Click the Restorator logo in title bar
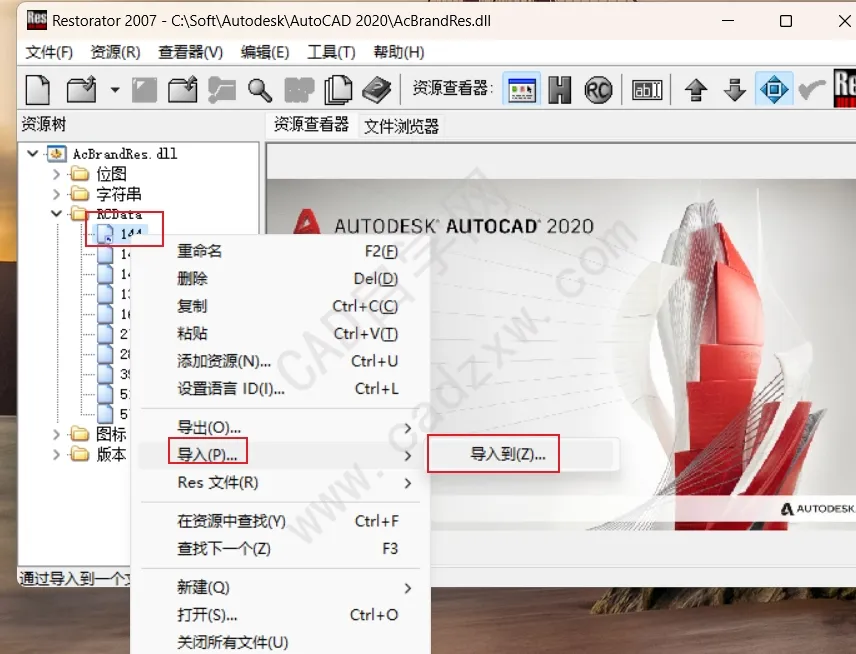Image resolution: width=856 pixels, height=654 pixels. (x=37, y=20)
